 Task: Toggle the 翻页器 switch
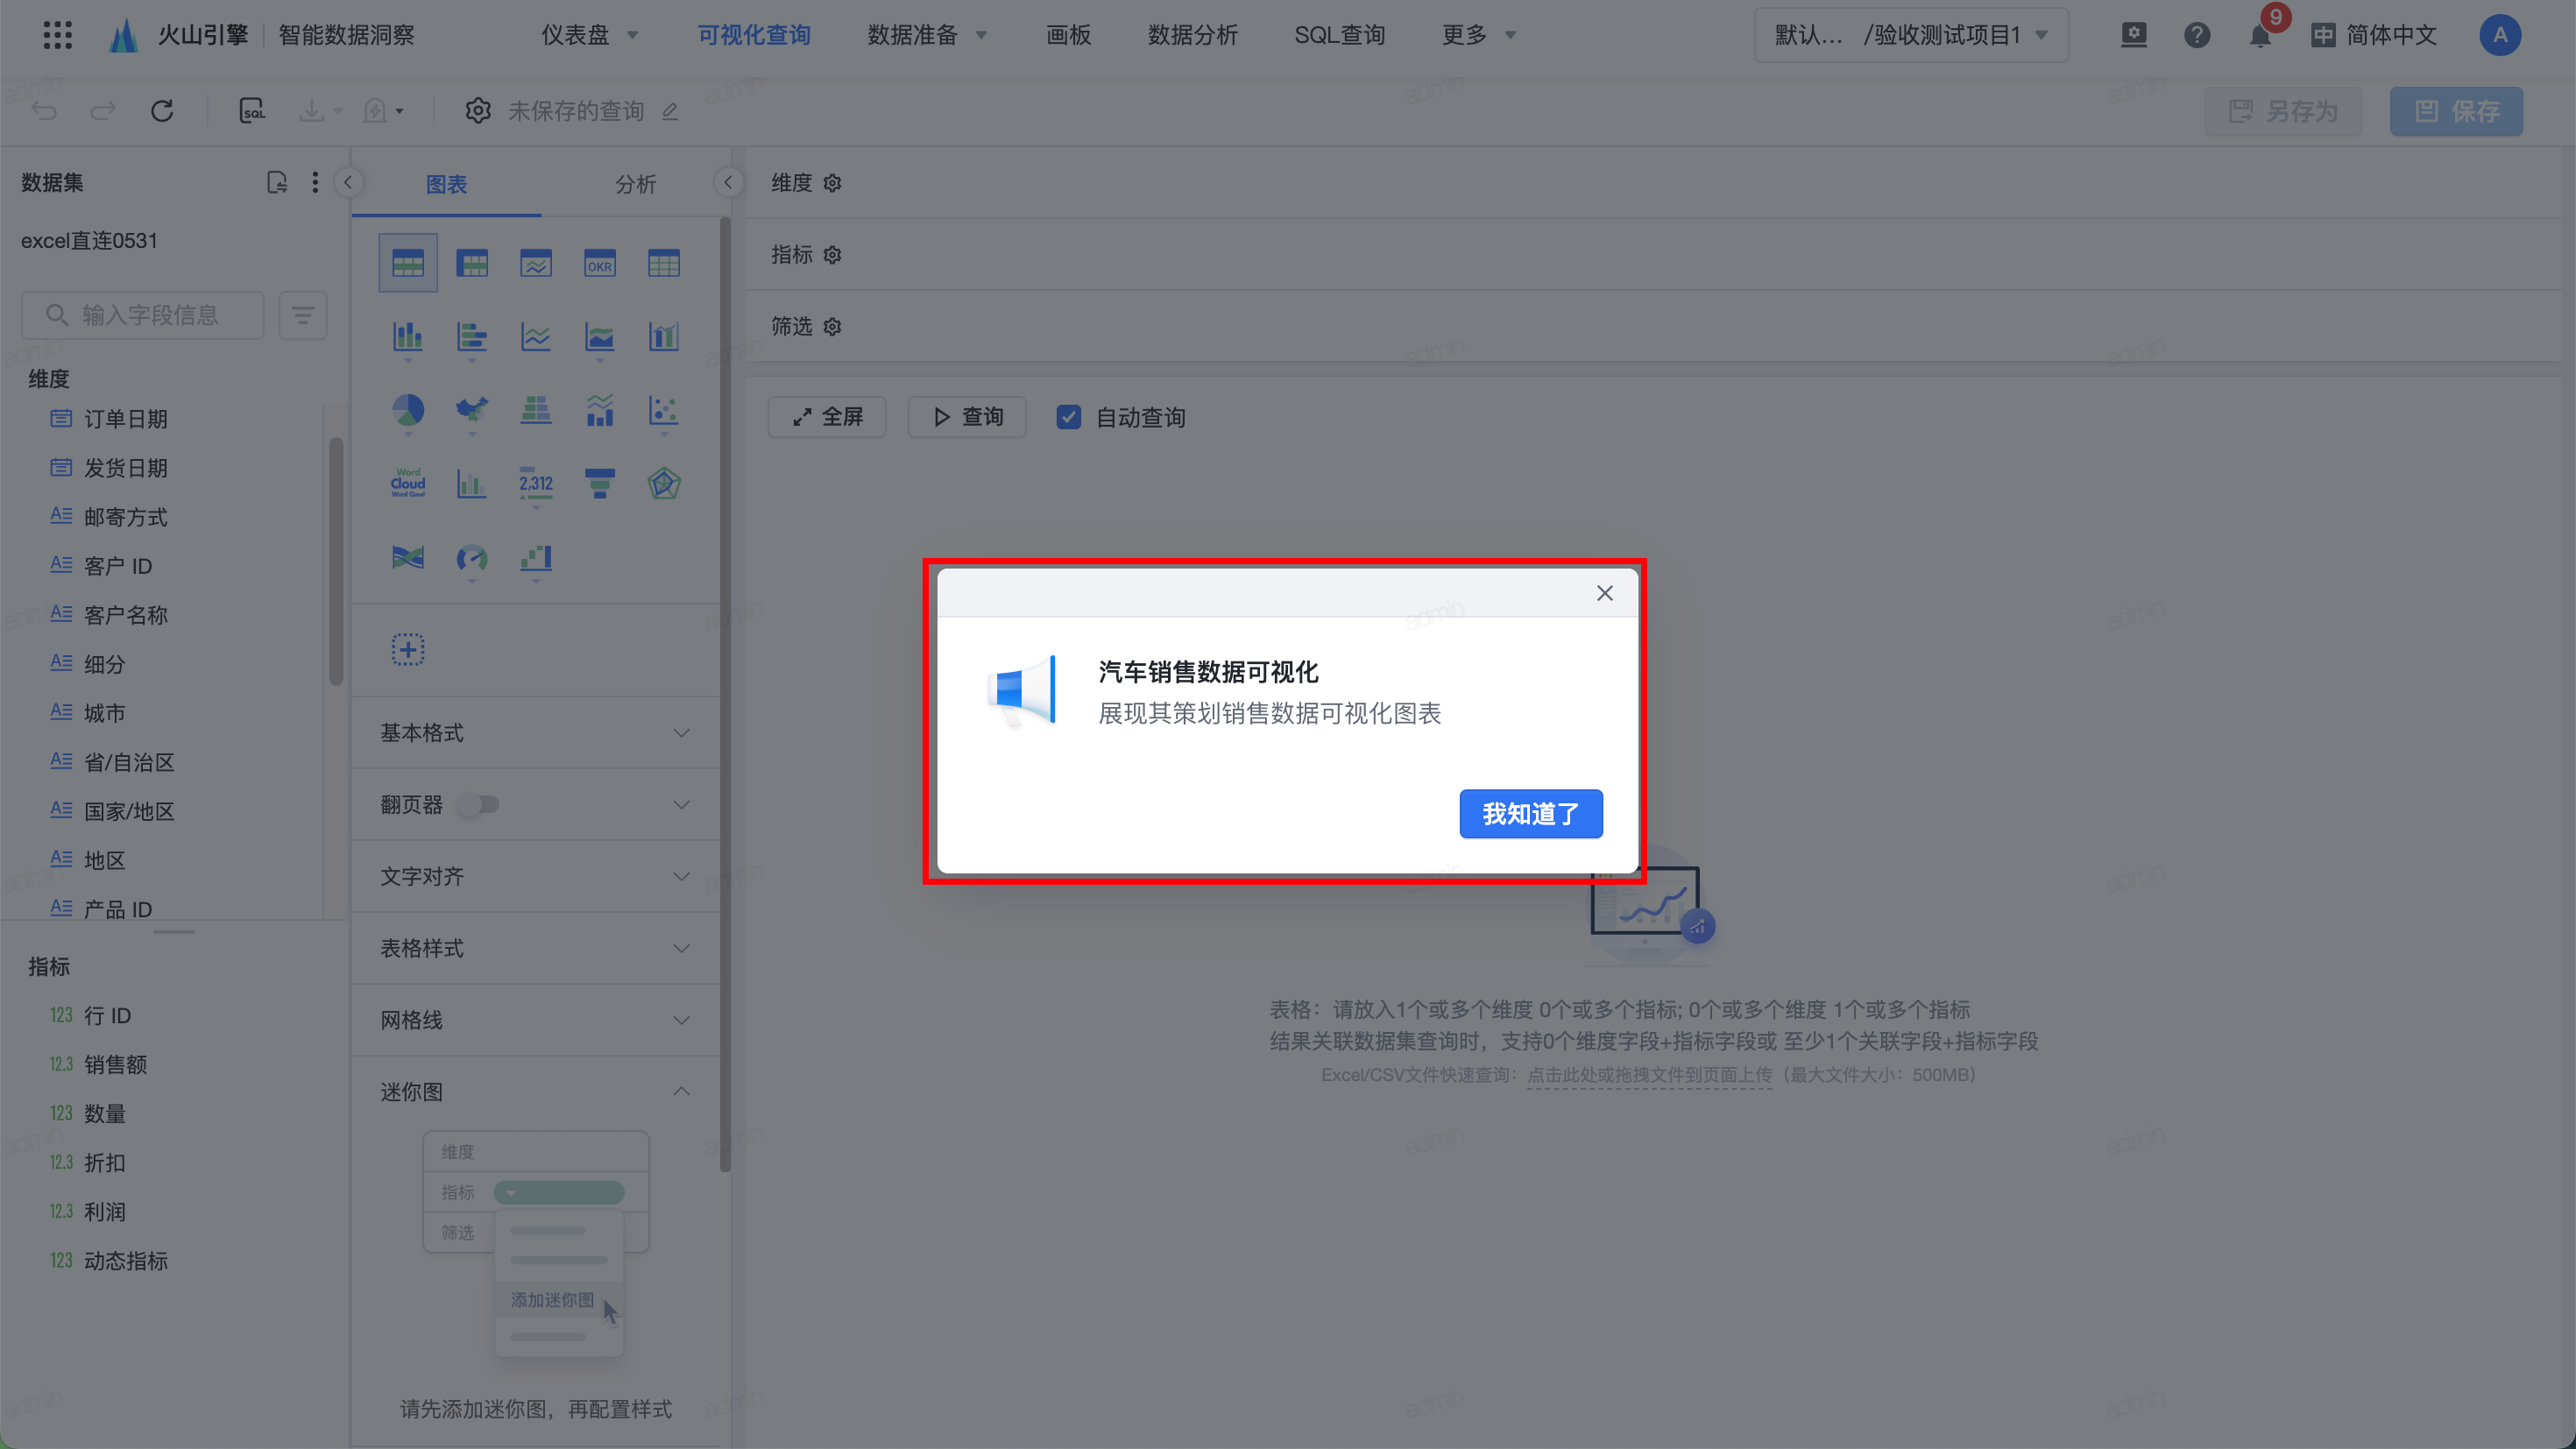[x=479, y=804]
